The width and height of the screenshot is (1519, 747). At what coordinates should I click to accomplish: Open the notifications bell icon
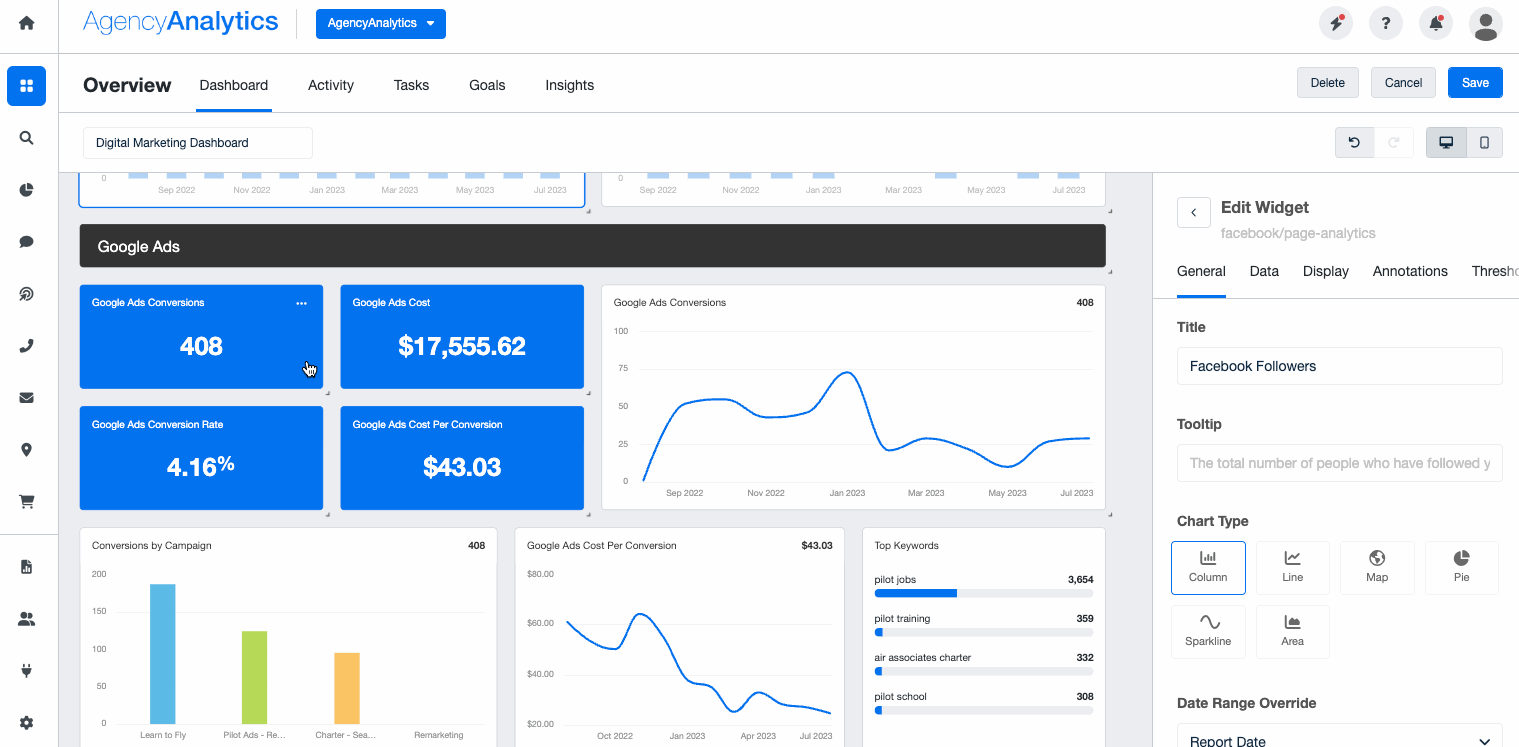[1436, 23]
